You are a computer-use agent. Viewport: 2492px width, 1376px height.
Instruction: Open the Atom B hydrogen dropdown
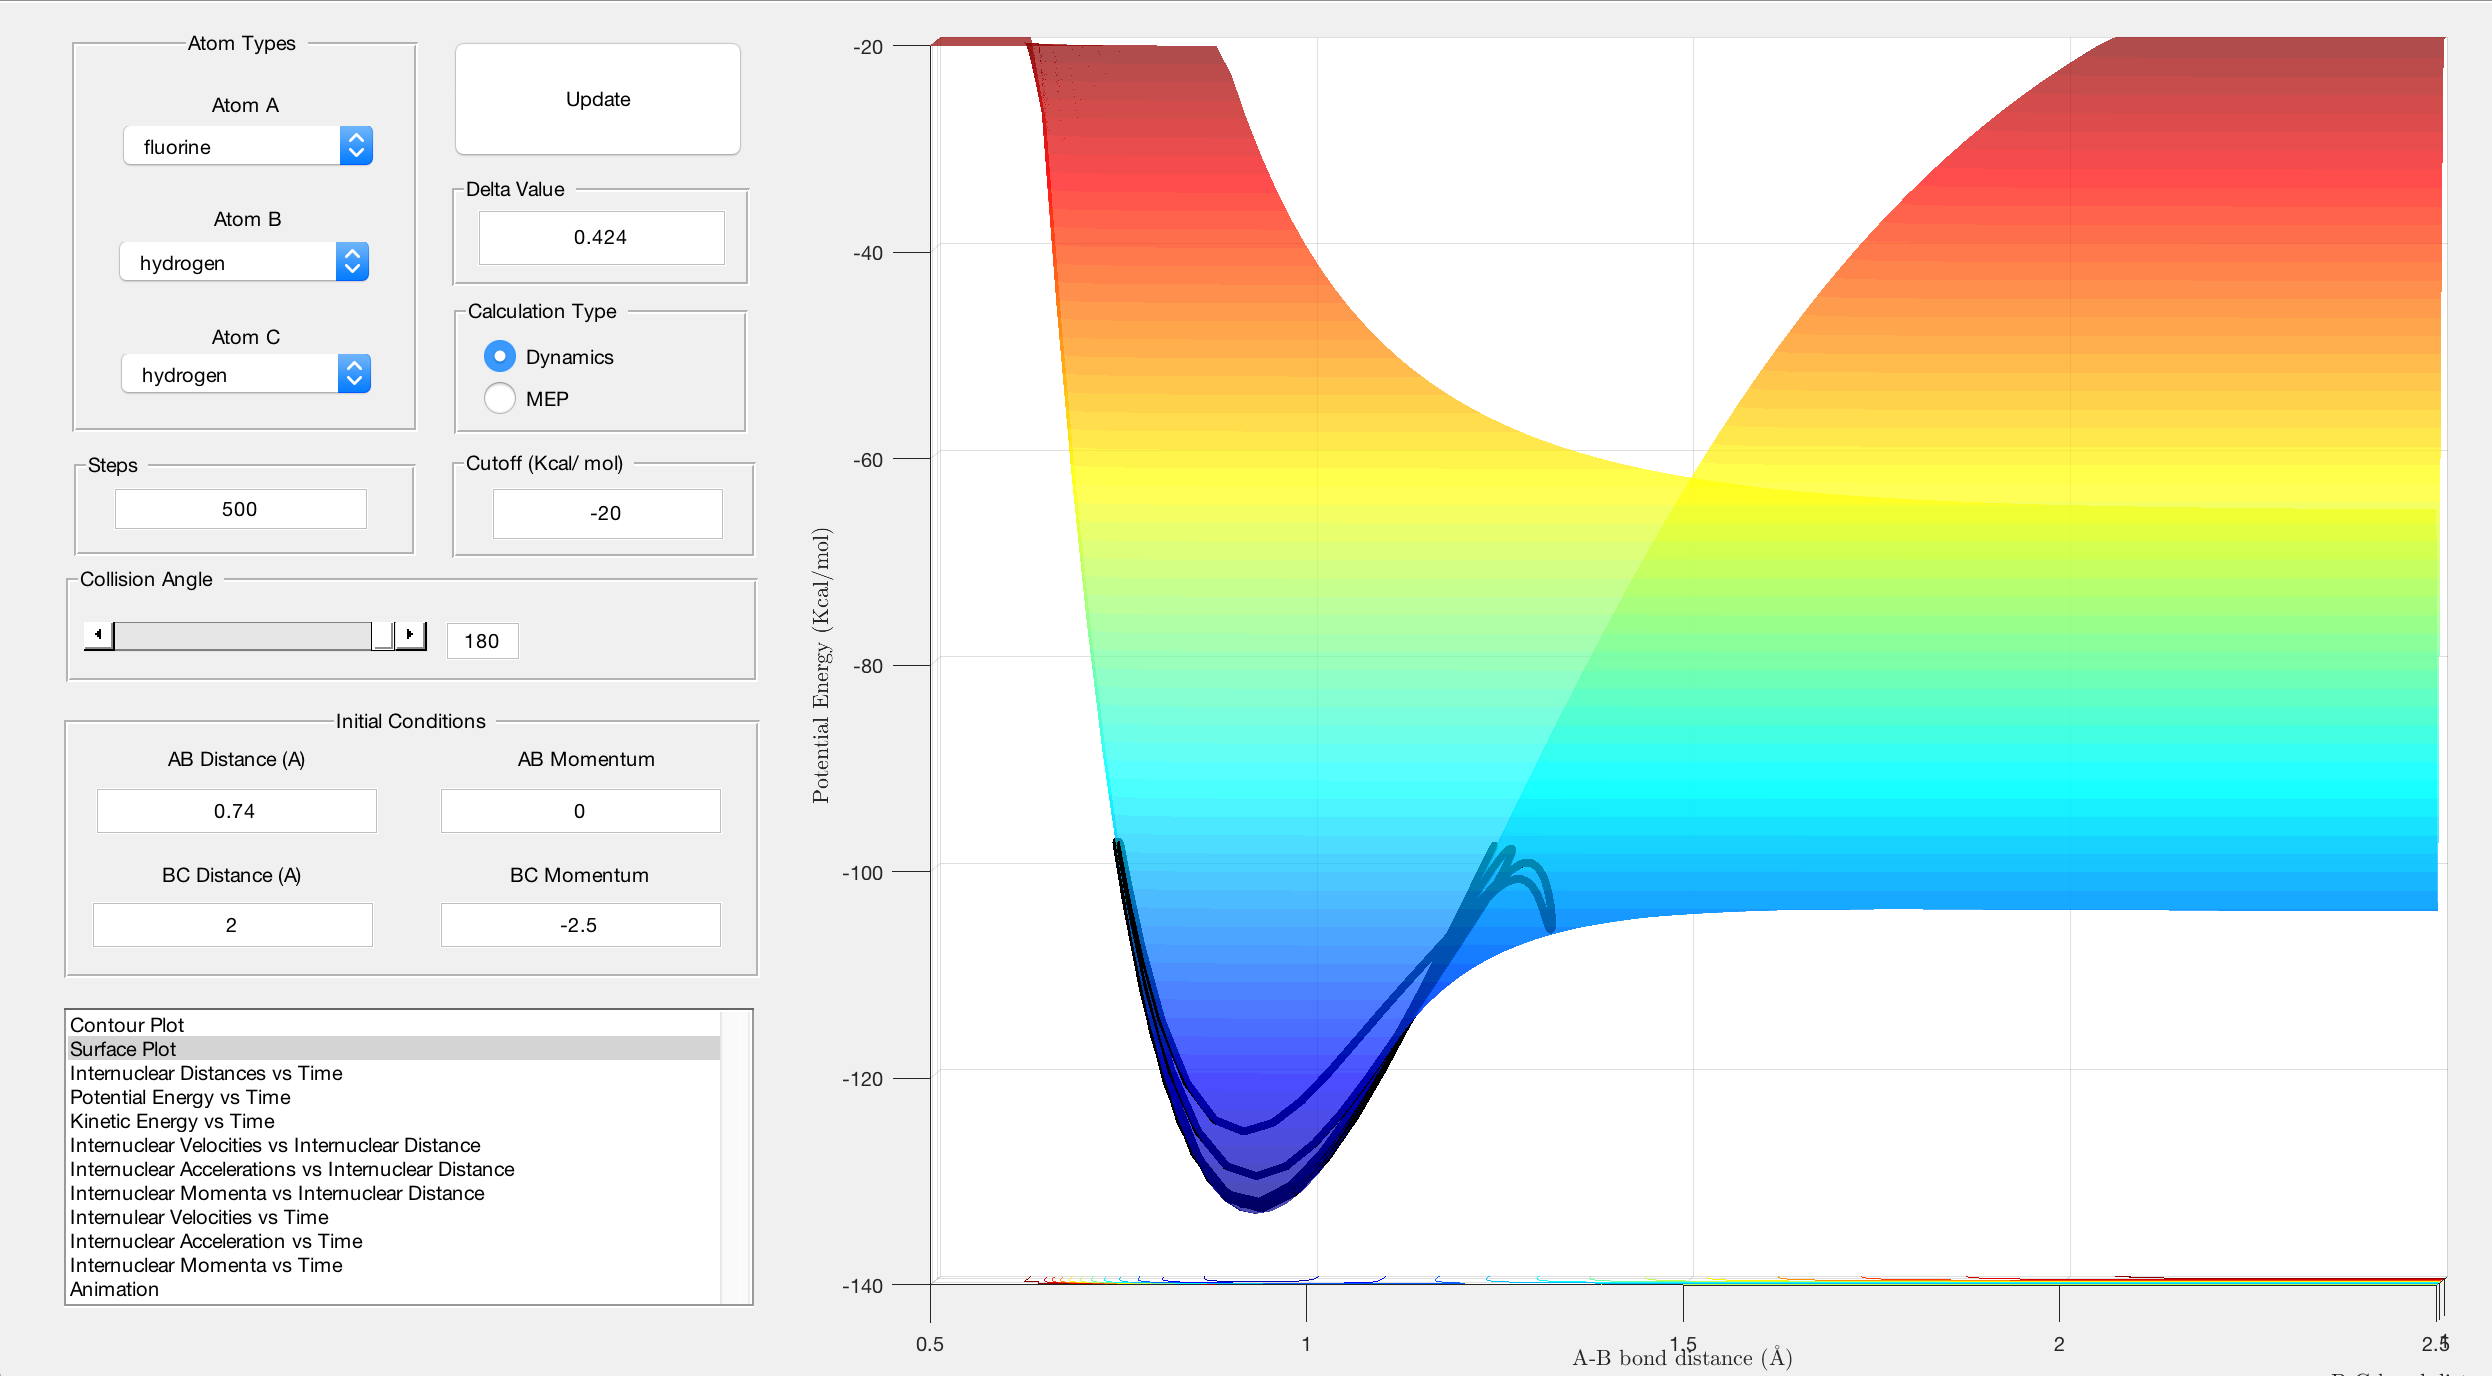244,262
